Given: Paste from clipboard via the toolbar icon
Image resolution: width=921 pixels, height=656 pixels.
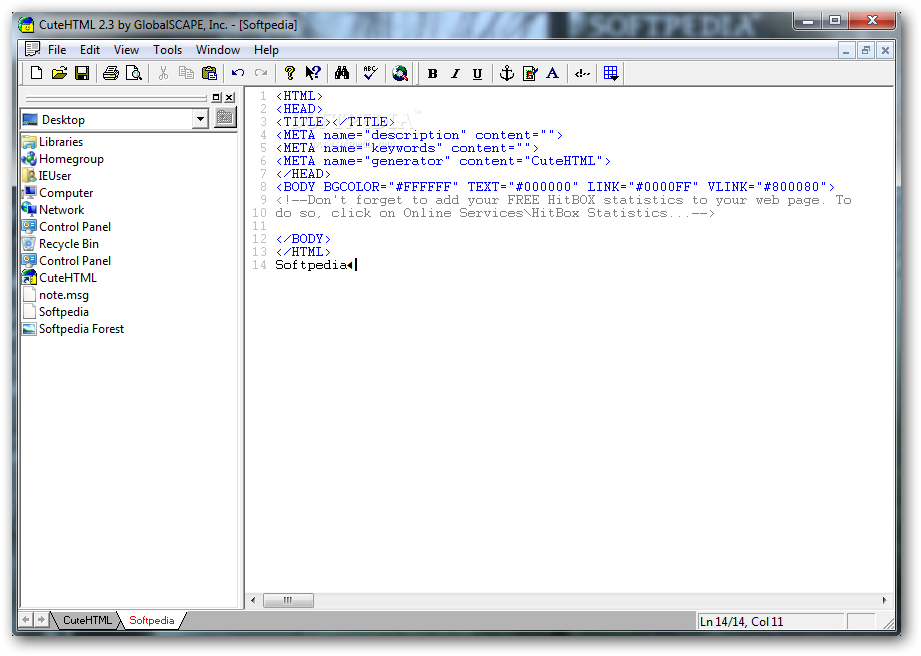Looking at the screenshot, I should [x=209, y=73].
